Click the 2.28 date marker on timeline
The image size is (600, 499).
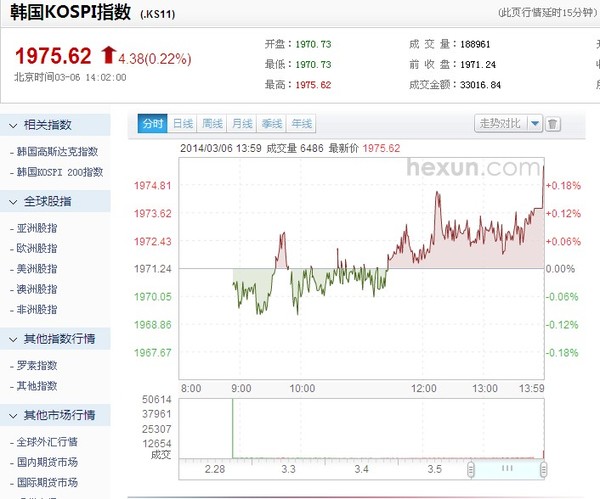click(215, 469)
